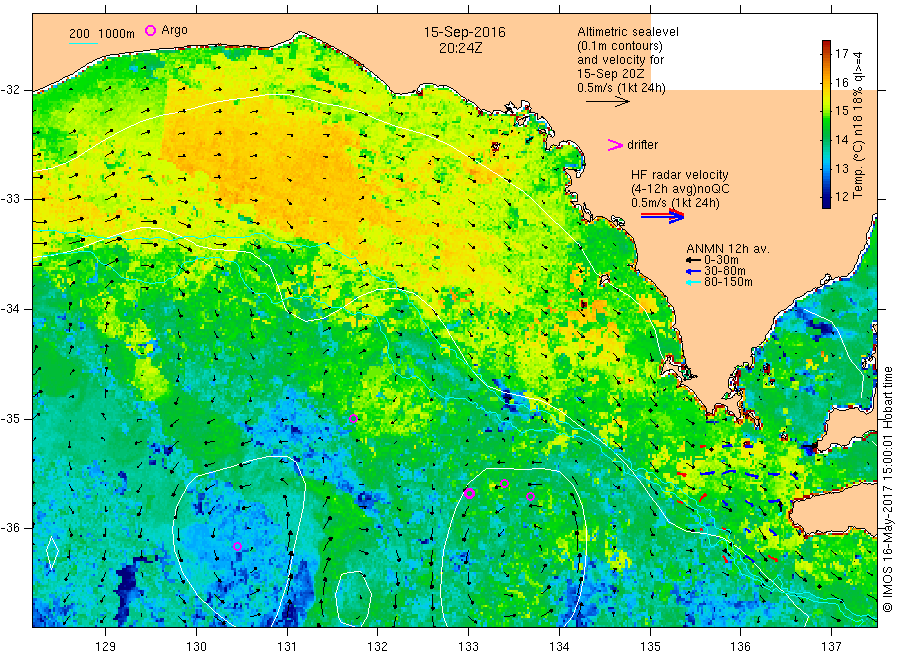Click the blue 30-80m ANMN arrow symbol
This screenshot has width=900, height=660.
click(693, 271)
